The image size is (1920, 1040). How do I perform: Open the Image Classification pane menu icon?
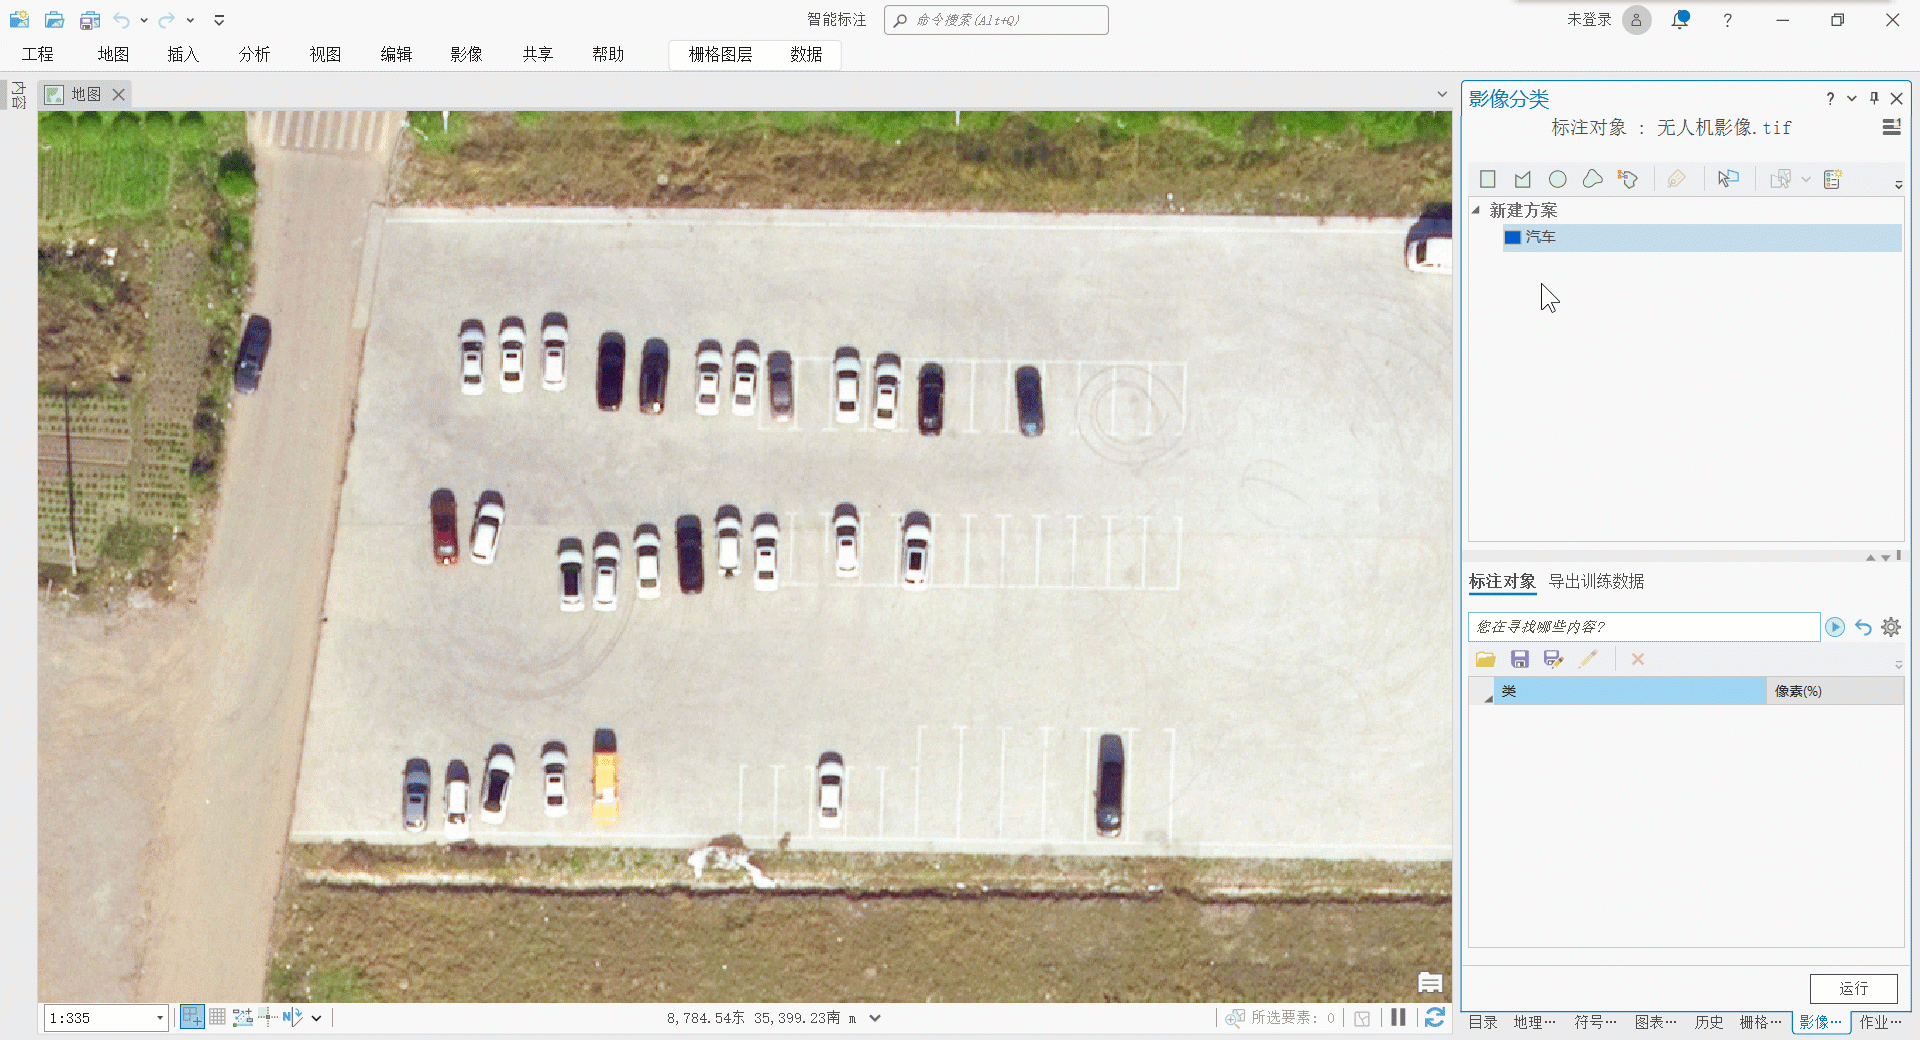[x=1891, y=127]
